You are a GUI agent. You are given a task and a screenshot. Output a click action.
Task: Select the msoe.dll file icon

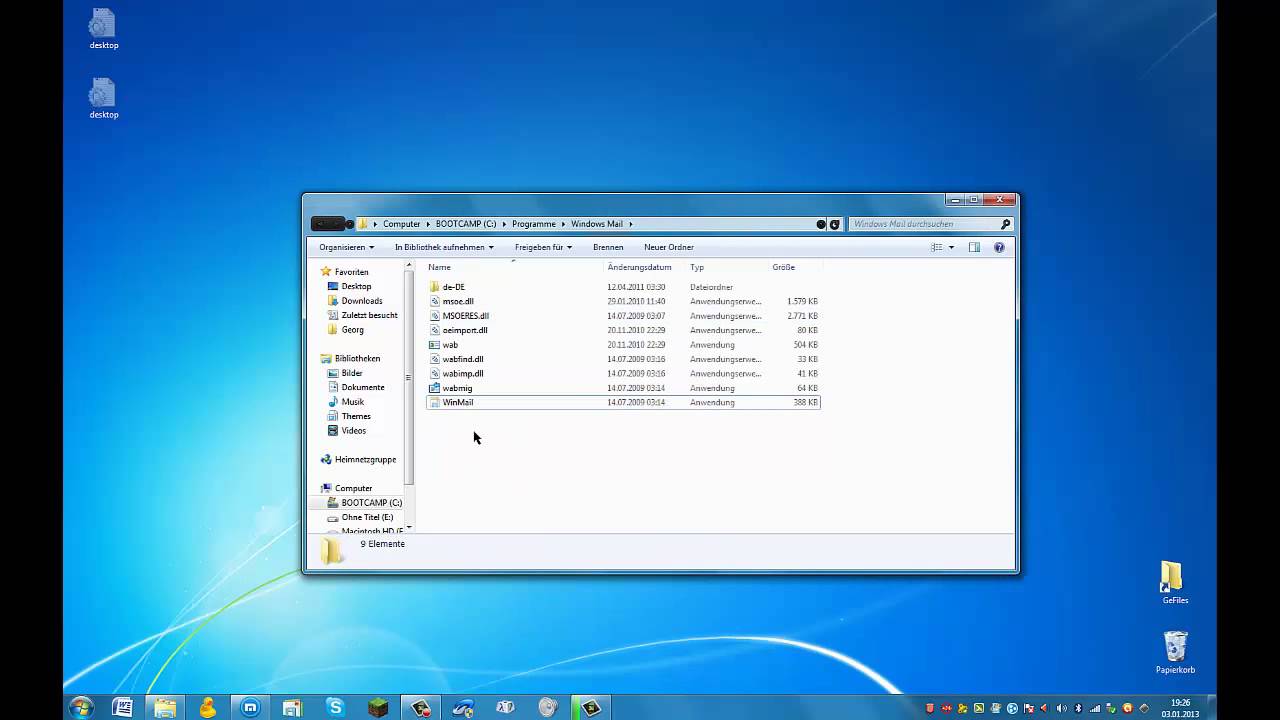pyautogui.click(x=434, y=301)
